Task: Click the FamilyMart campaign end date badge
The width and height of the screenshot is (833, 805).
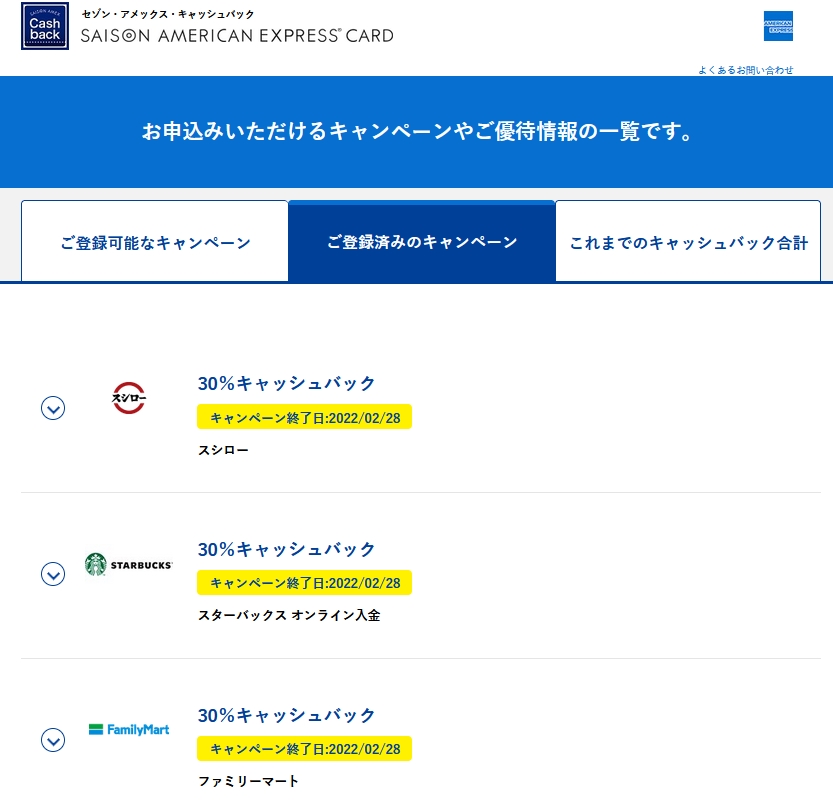Action: [304, 748]
